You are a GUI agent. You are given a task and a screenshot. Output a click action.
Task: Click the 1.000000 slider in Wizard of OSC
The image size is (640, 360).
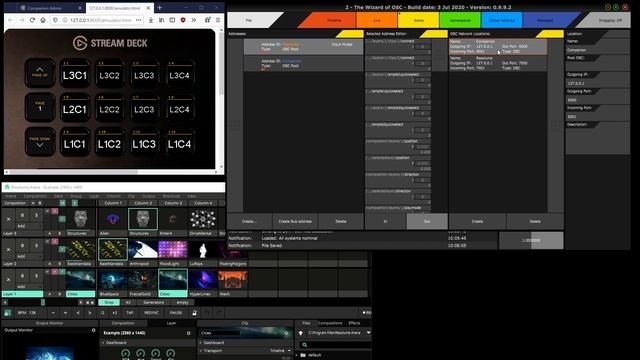click(x=531, y=240)
